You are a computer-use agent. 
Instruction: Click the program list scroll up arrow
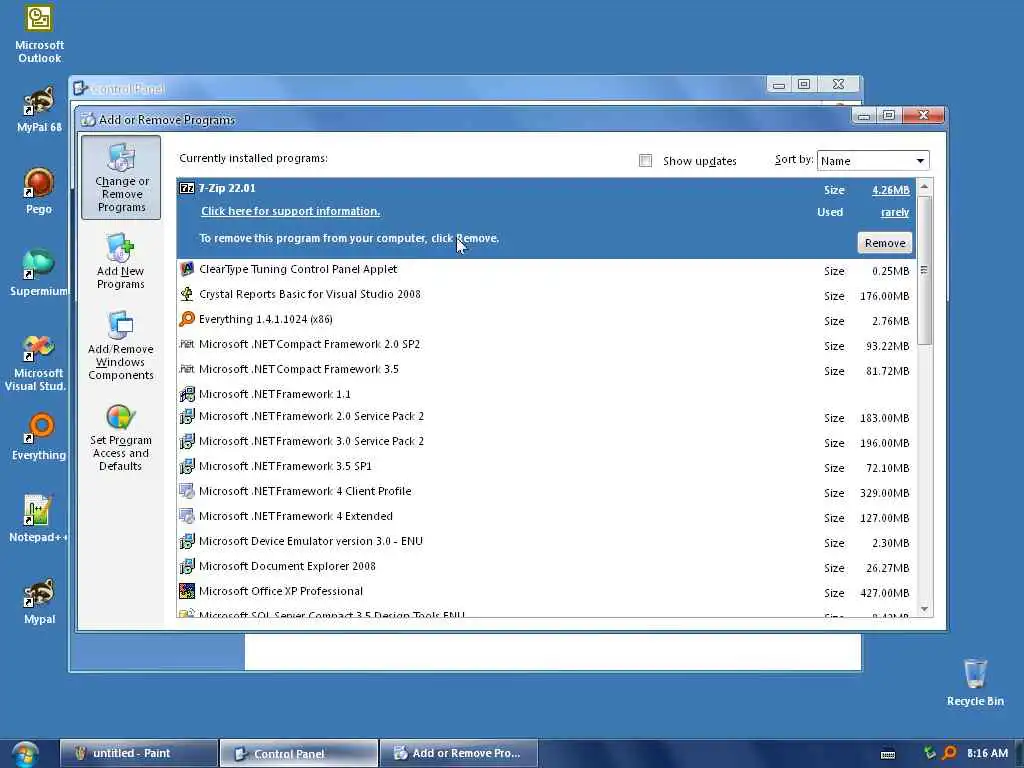924,187
